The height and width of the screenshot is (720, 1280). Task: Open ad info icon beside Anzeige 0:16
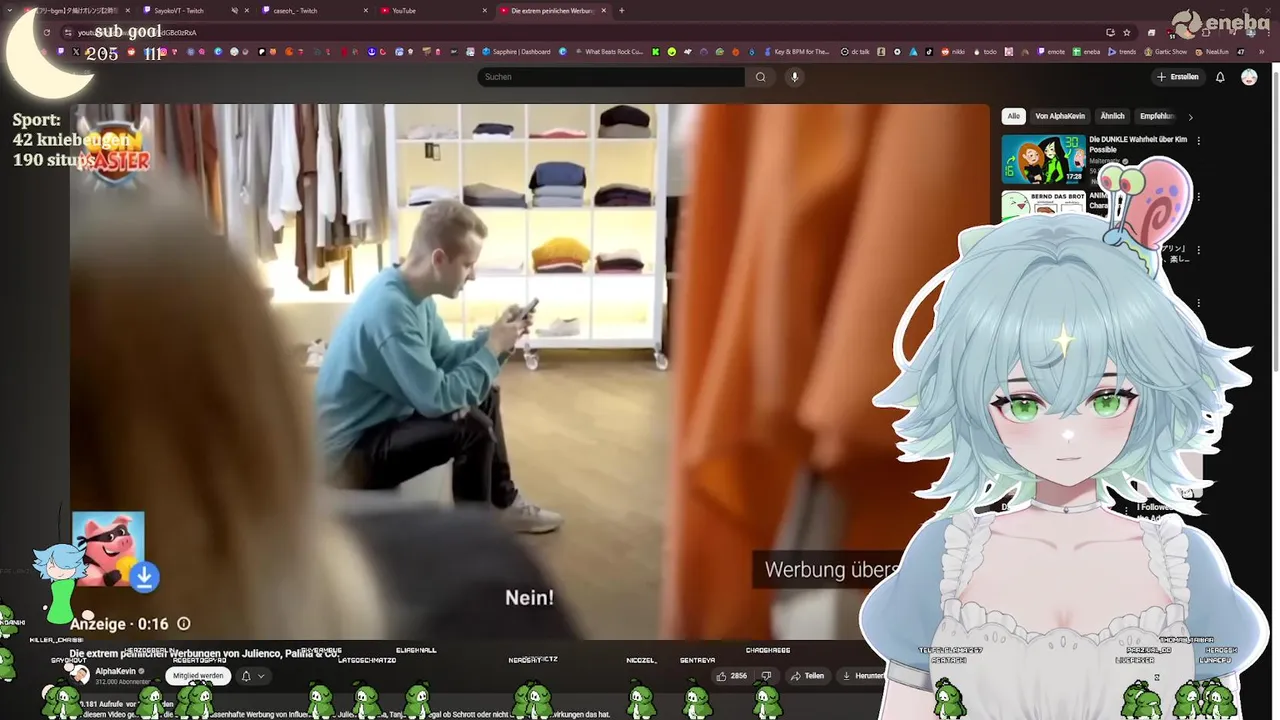point(184,624)
